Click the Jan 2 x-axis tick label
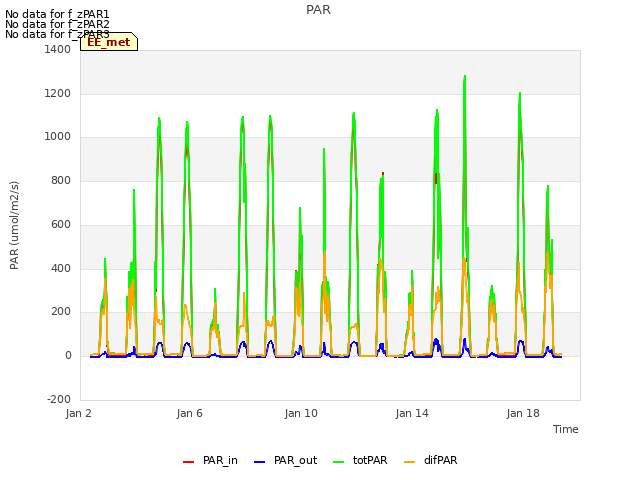Viewport: 640px width, 480px height. [78, 413]
